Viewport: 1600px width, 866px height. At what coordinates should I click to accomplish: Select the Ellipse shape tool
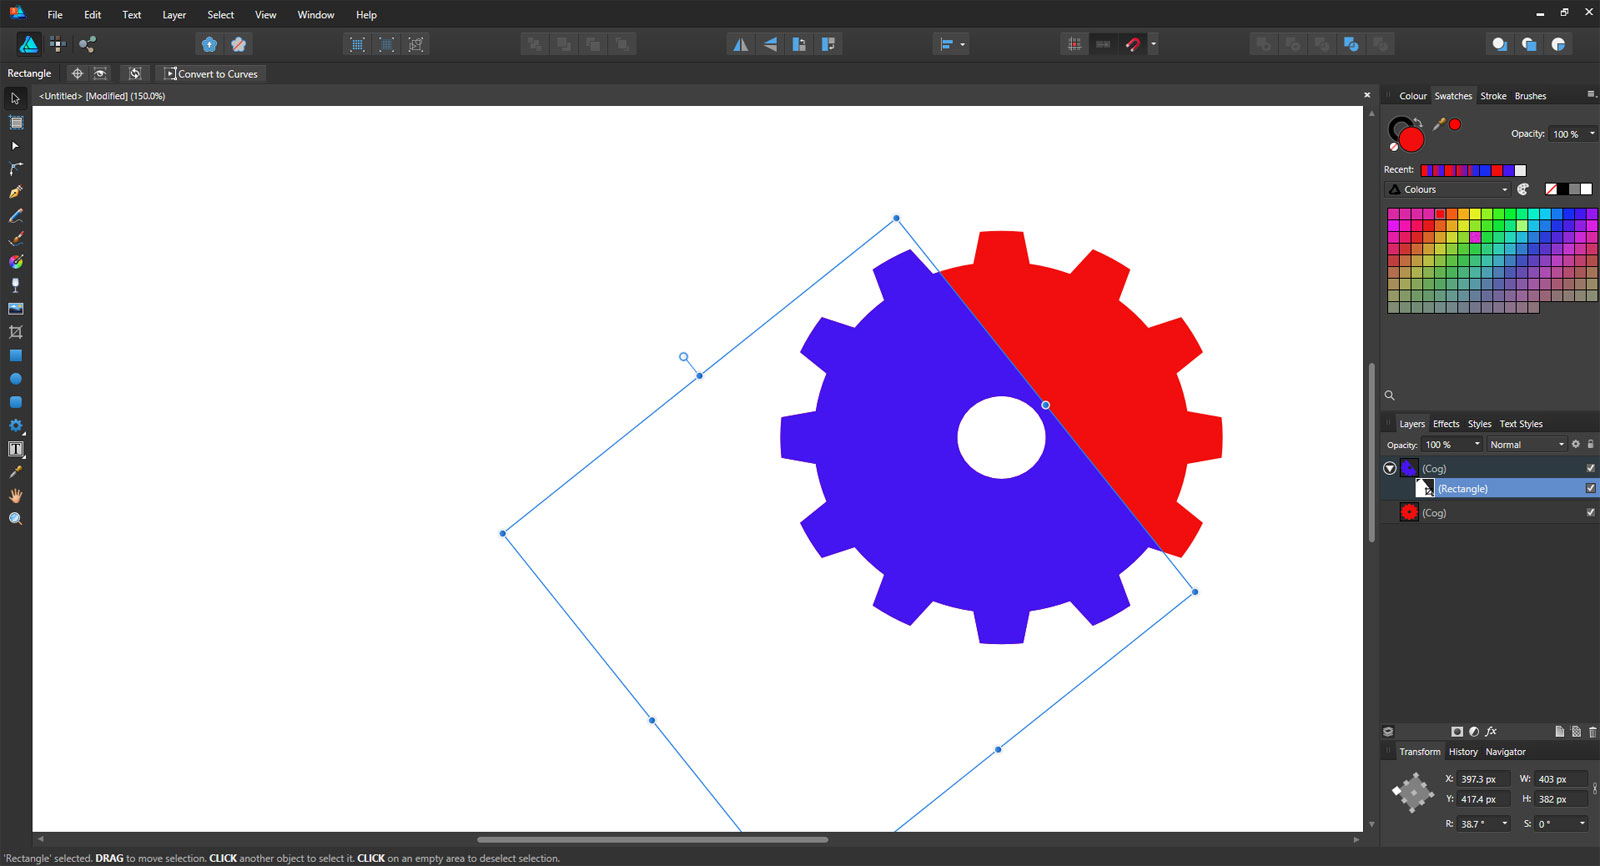click(x=15, y=379)
